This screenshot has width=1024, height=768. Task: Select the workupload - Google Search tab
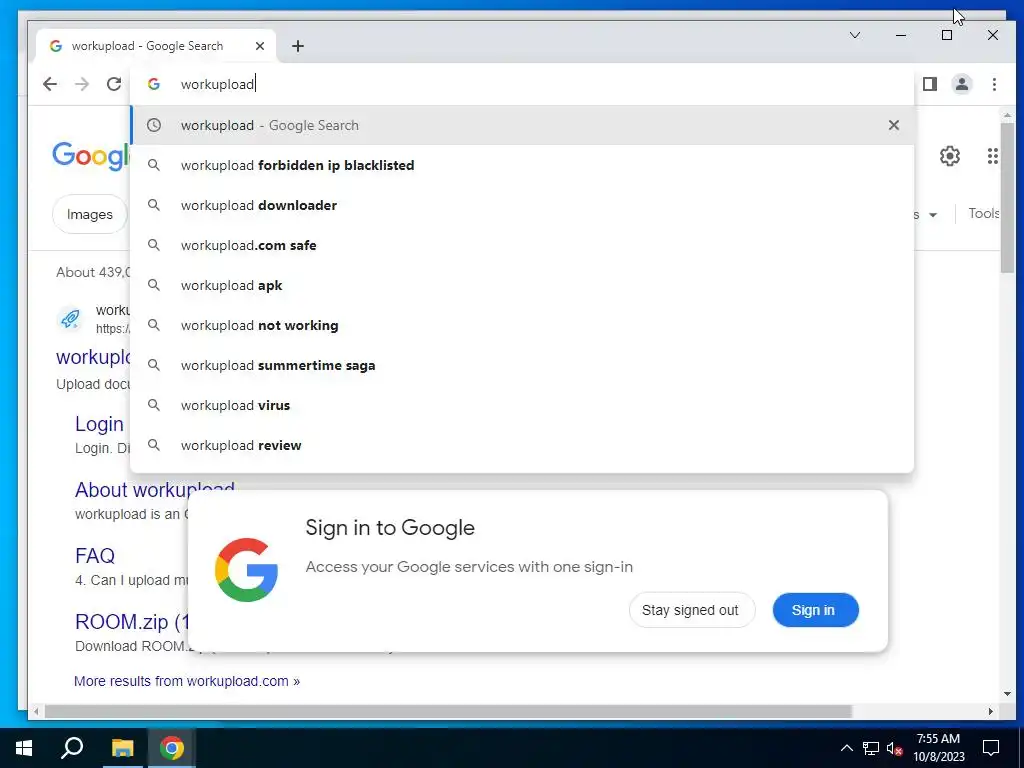pos(157,46)
